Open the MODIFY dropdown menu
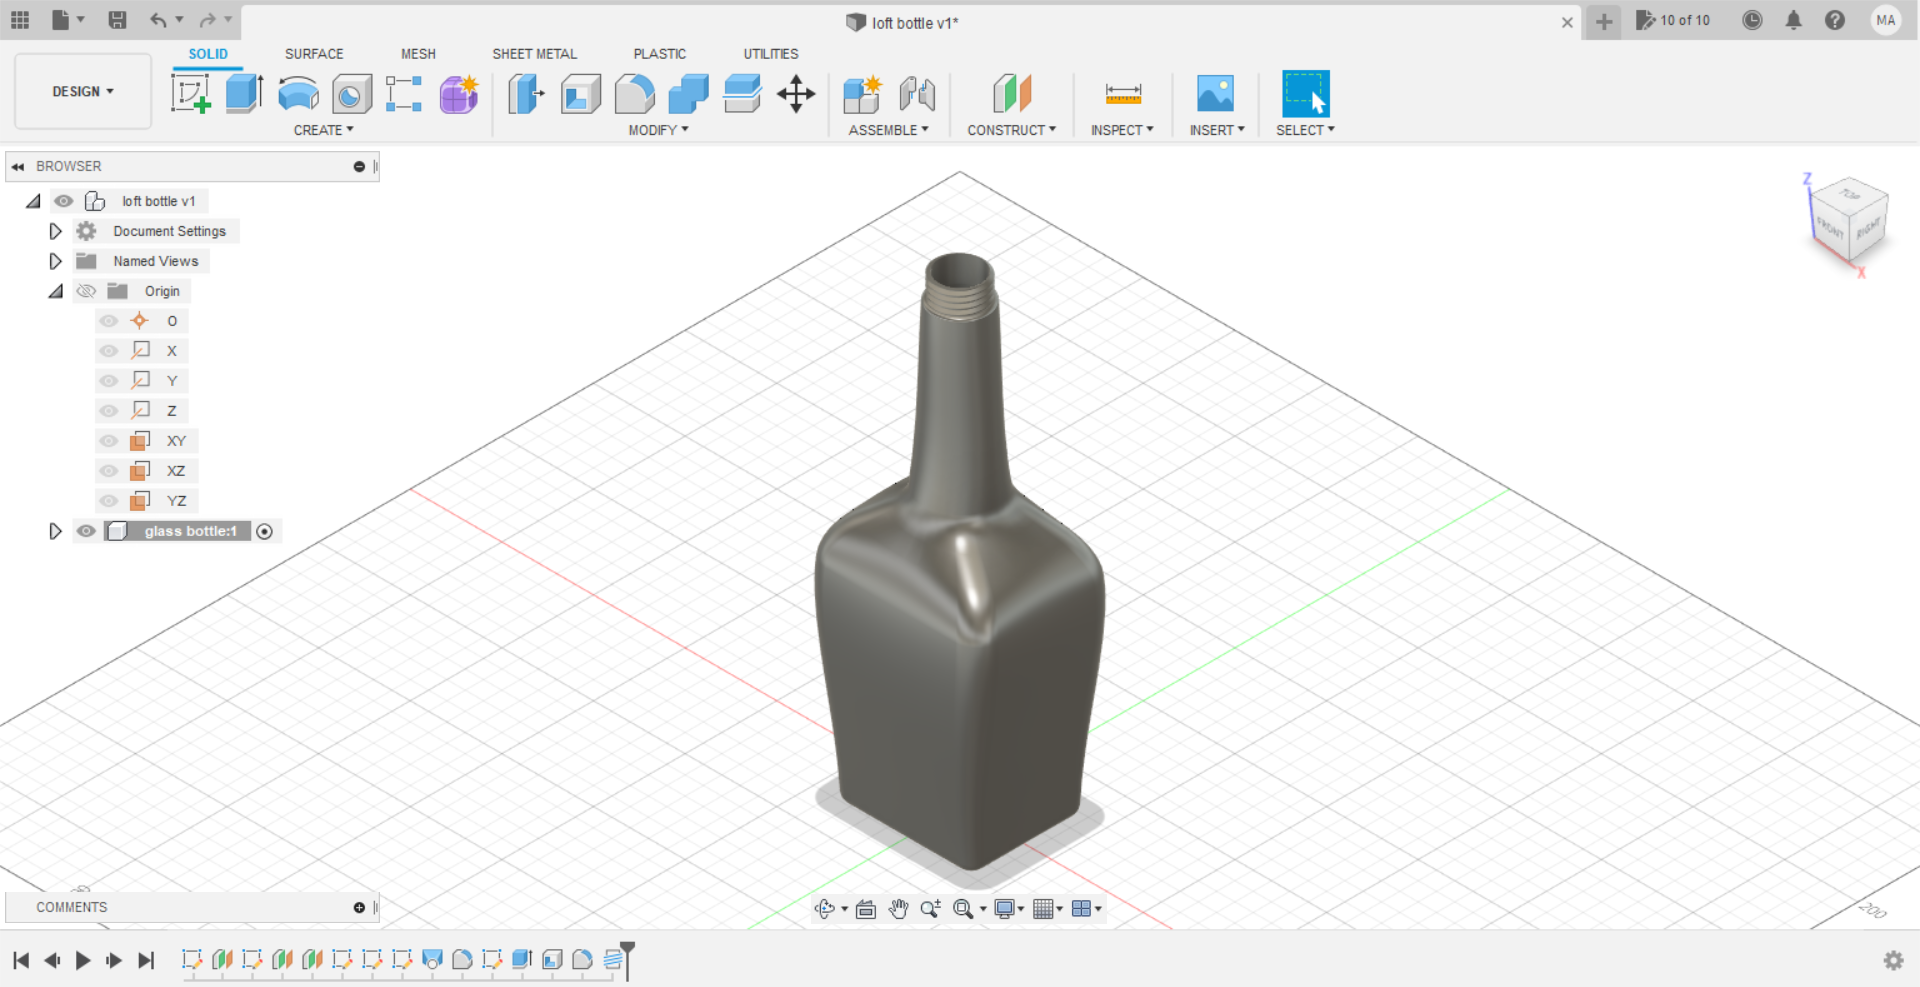This screenshot has width=1920, height=987. point(659,130)
